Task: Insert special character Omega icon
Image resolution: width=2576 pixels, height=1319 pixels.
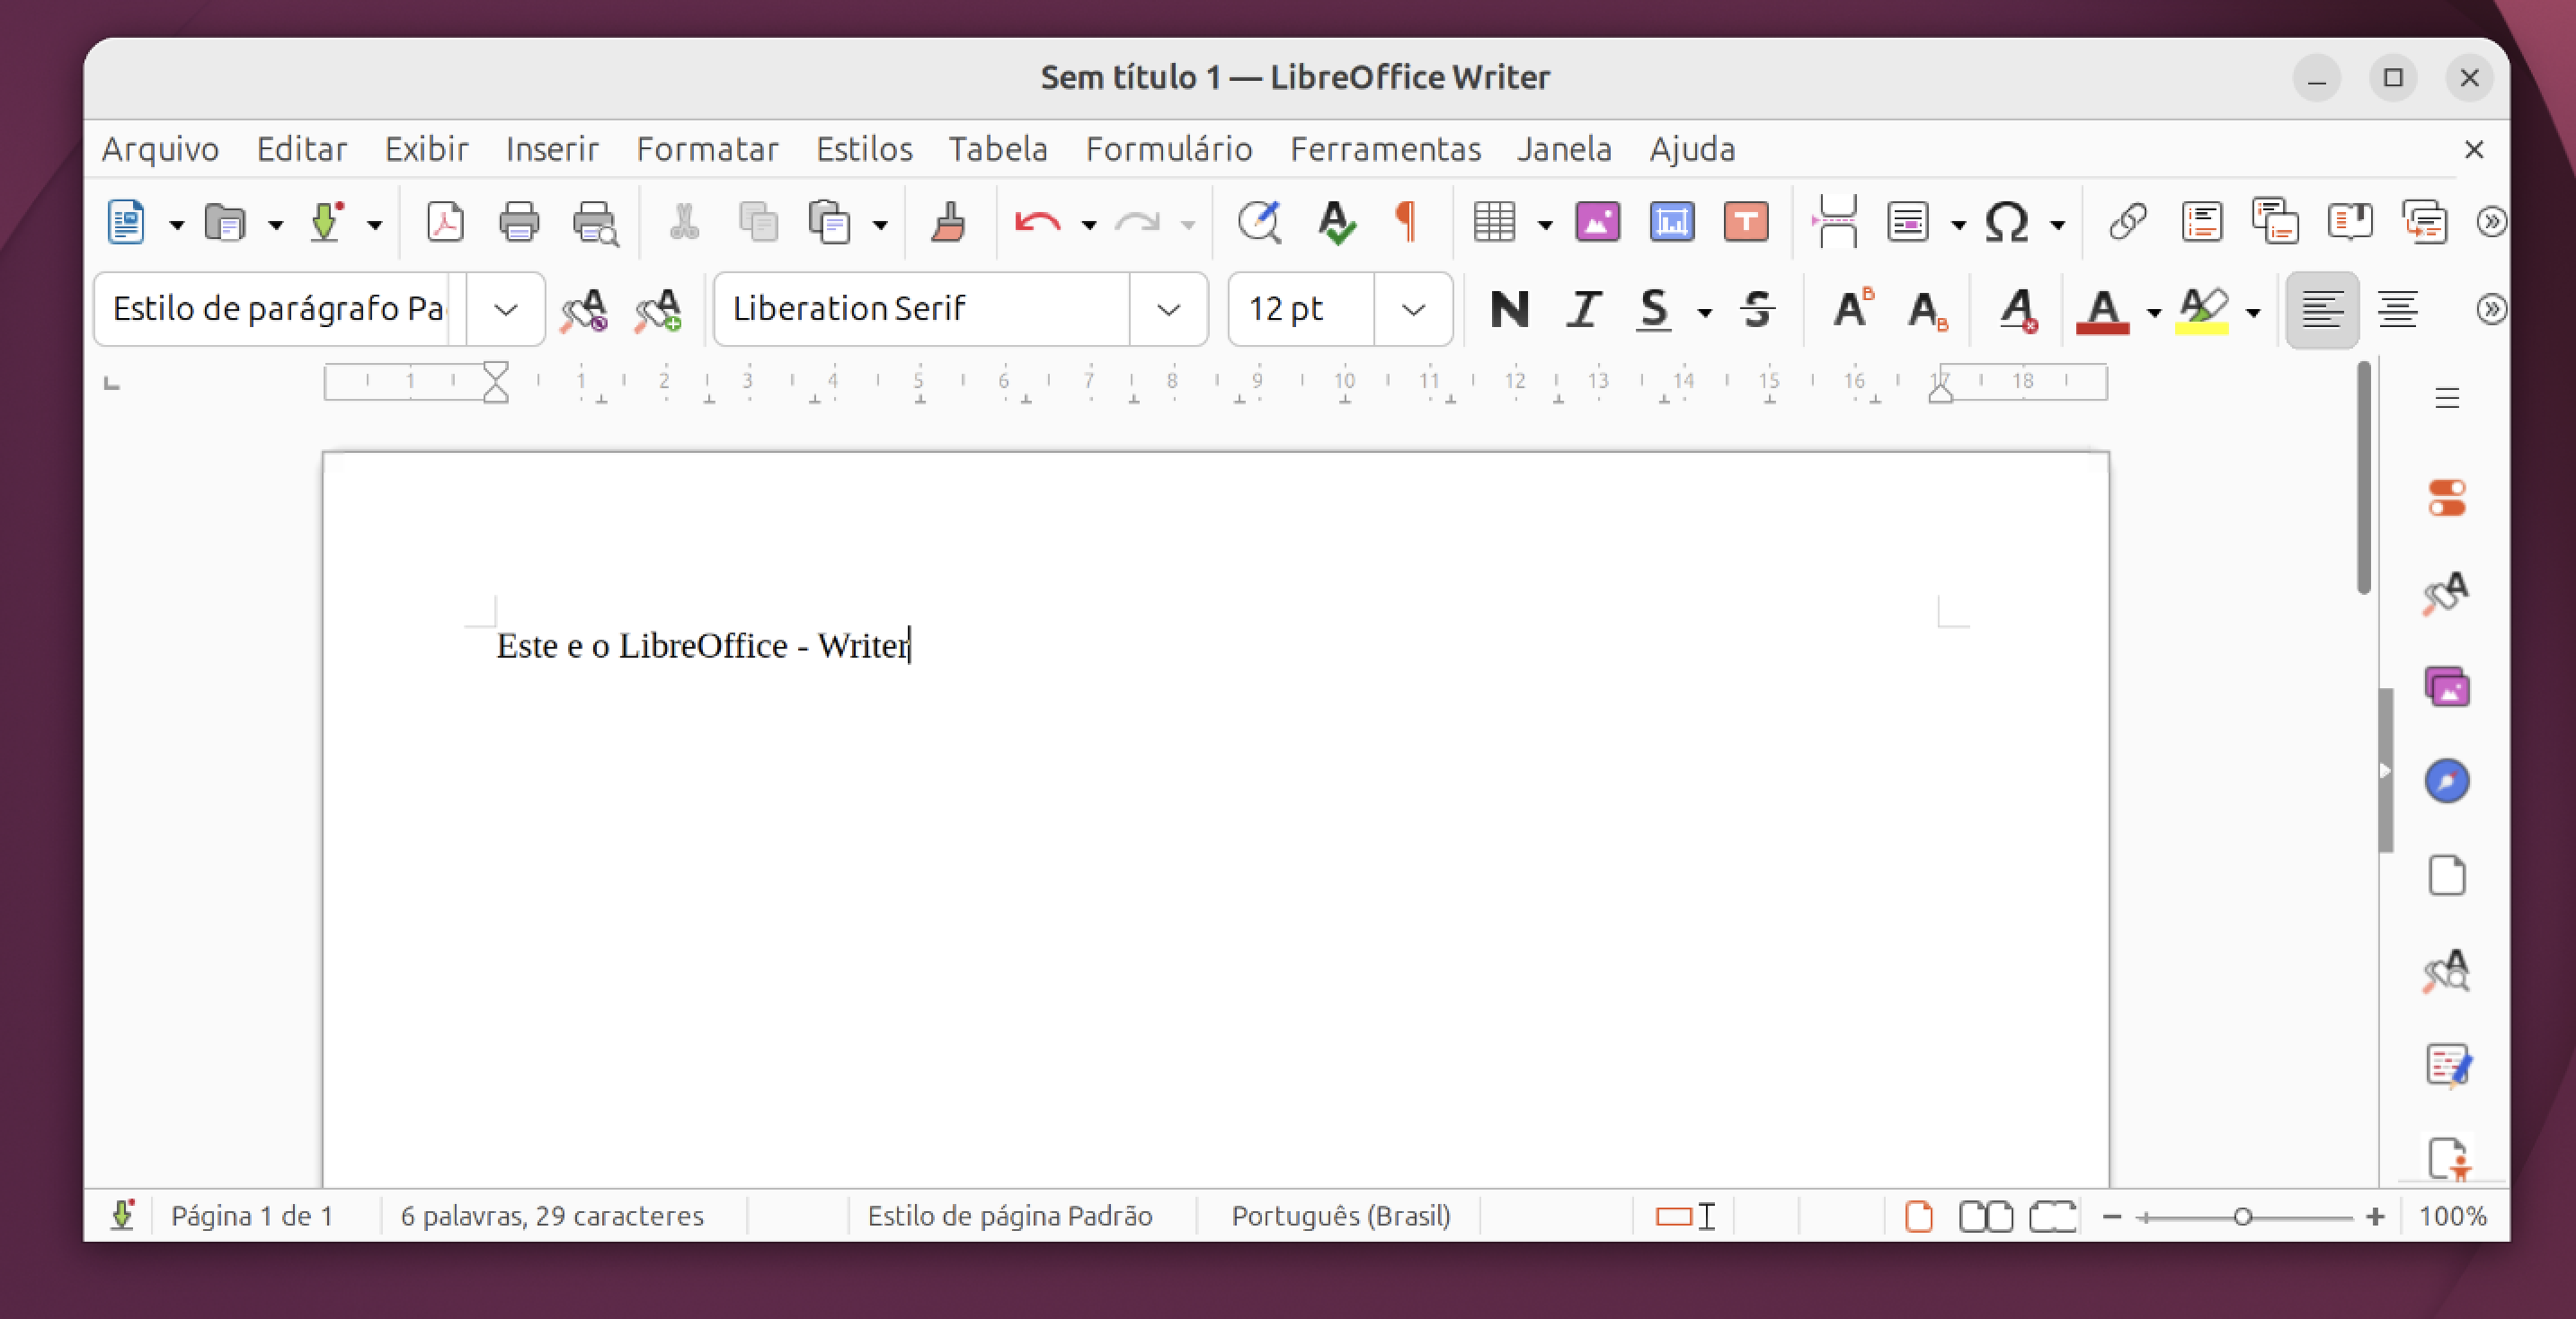Action: coord(2007,222)
